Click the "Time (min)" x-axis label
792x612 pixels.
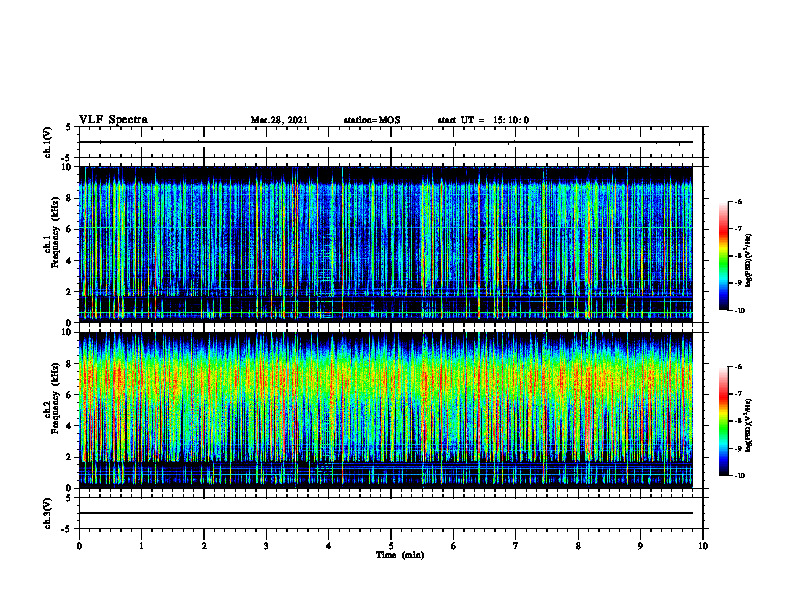point(400,555)
